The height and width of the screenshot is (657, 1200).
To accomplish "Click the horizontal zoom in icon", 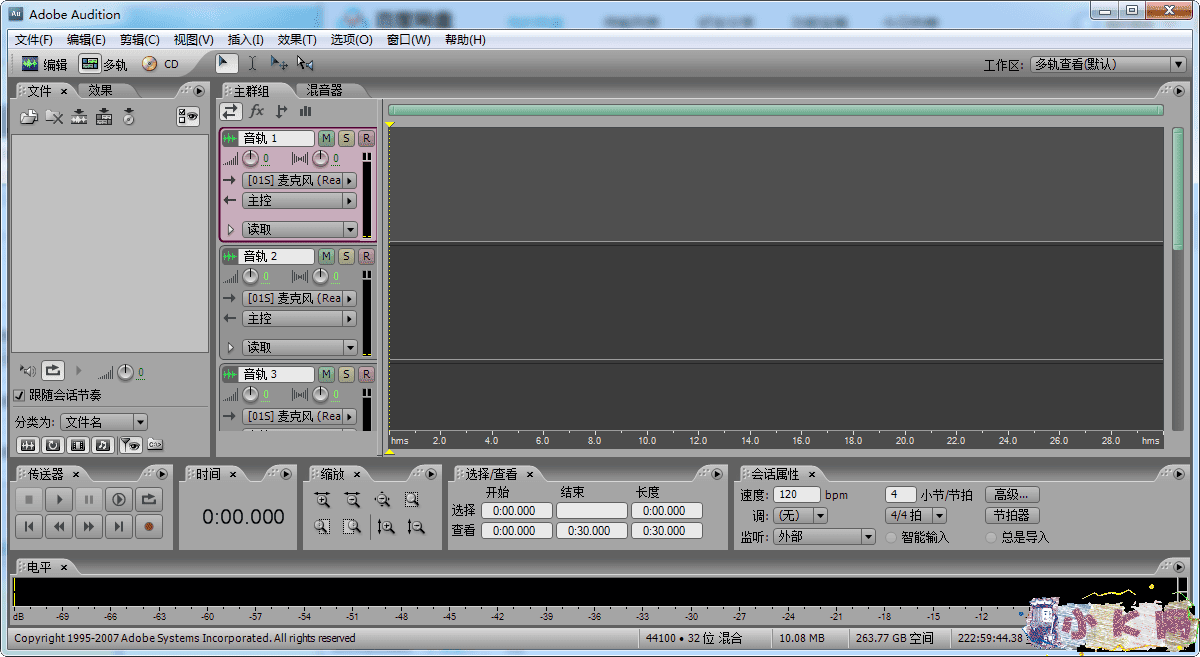I will point(322,500).
